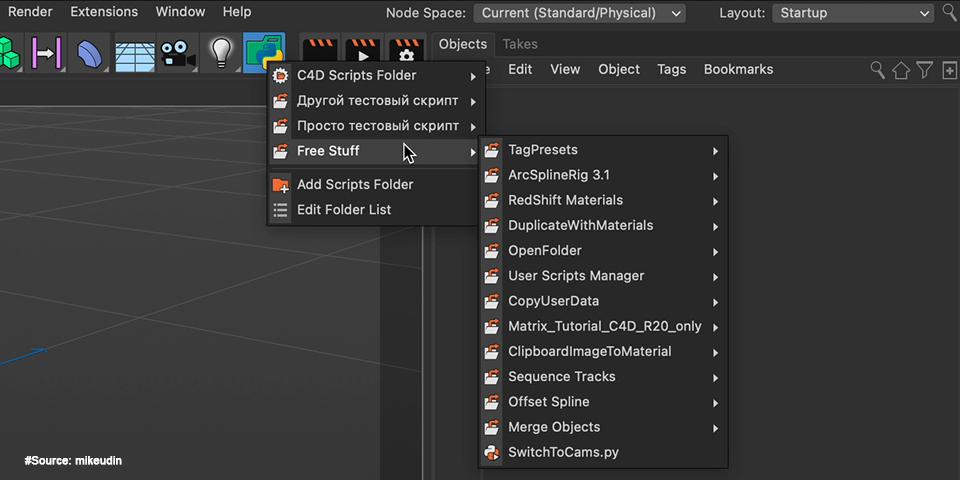
Task: Switch to the Takes tab
Action: 520,44
